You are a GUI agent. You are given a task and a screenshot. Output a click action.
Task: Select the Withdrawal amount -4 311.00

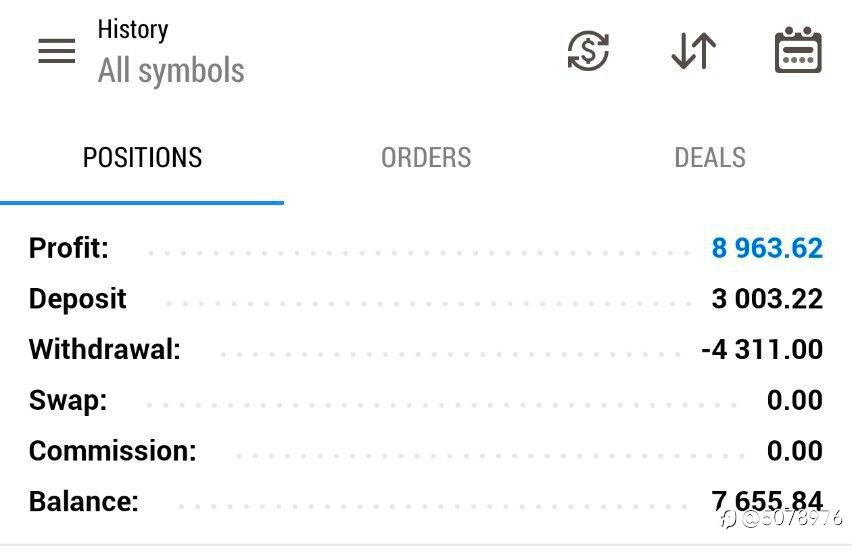click(x=762, y=349)
